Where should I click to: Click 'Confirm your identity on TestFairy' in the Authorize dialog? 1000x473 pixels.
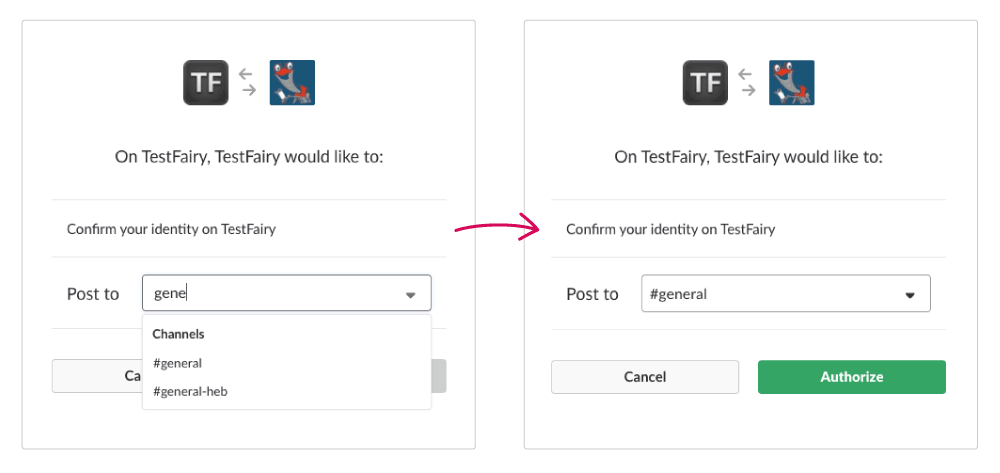click(x=670, y=229)
